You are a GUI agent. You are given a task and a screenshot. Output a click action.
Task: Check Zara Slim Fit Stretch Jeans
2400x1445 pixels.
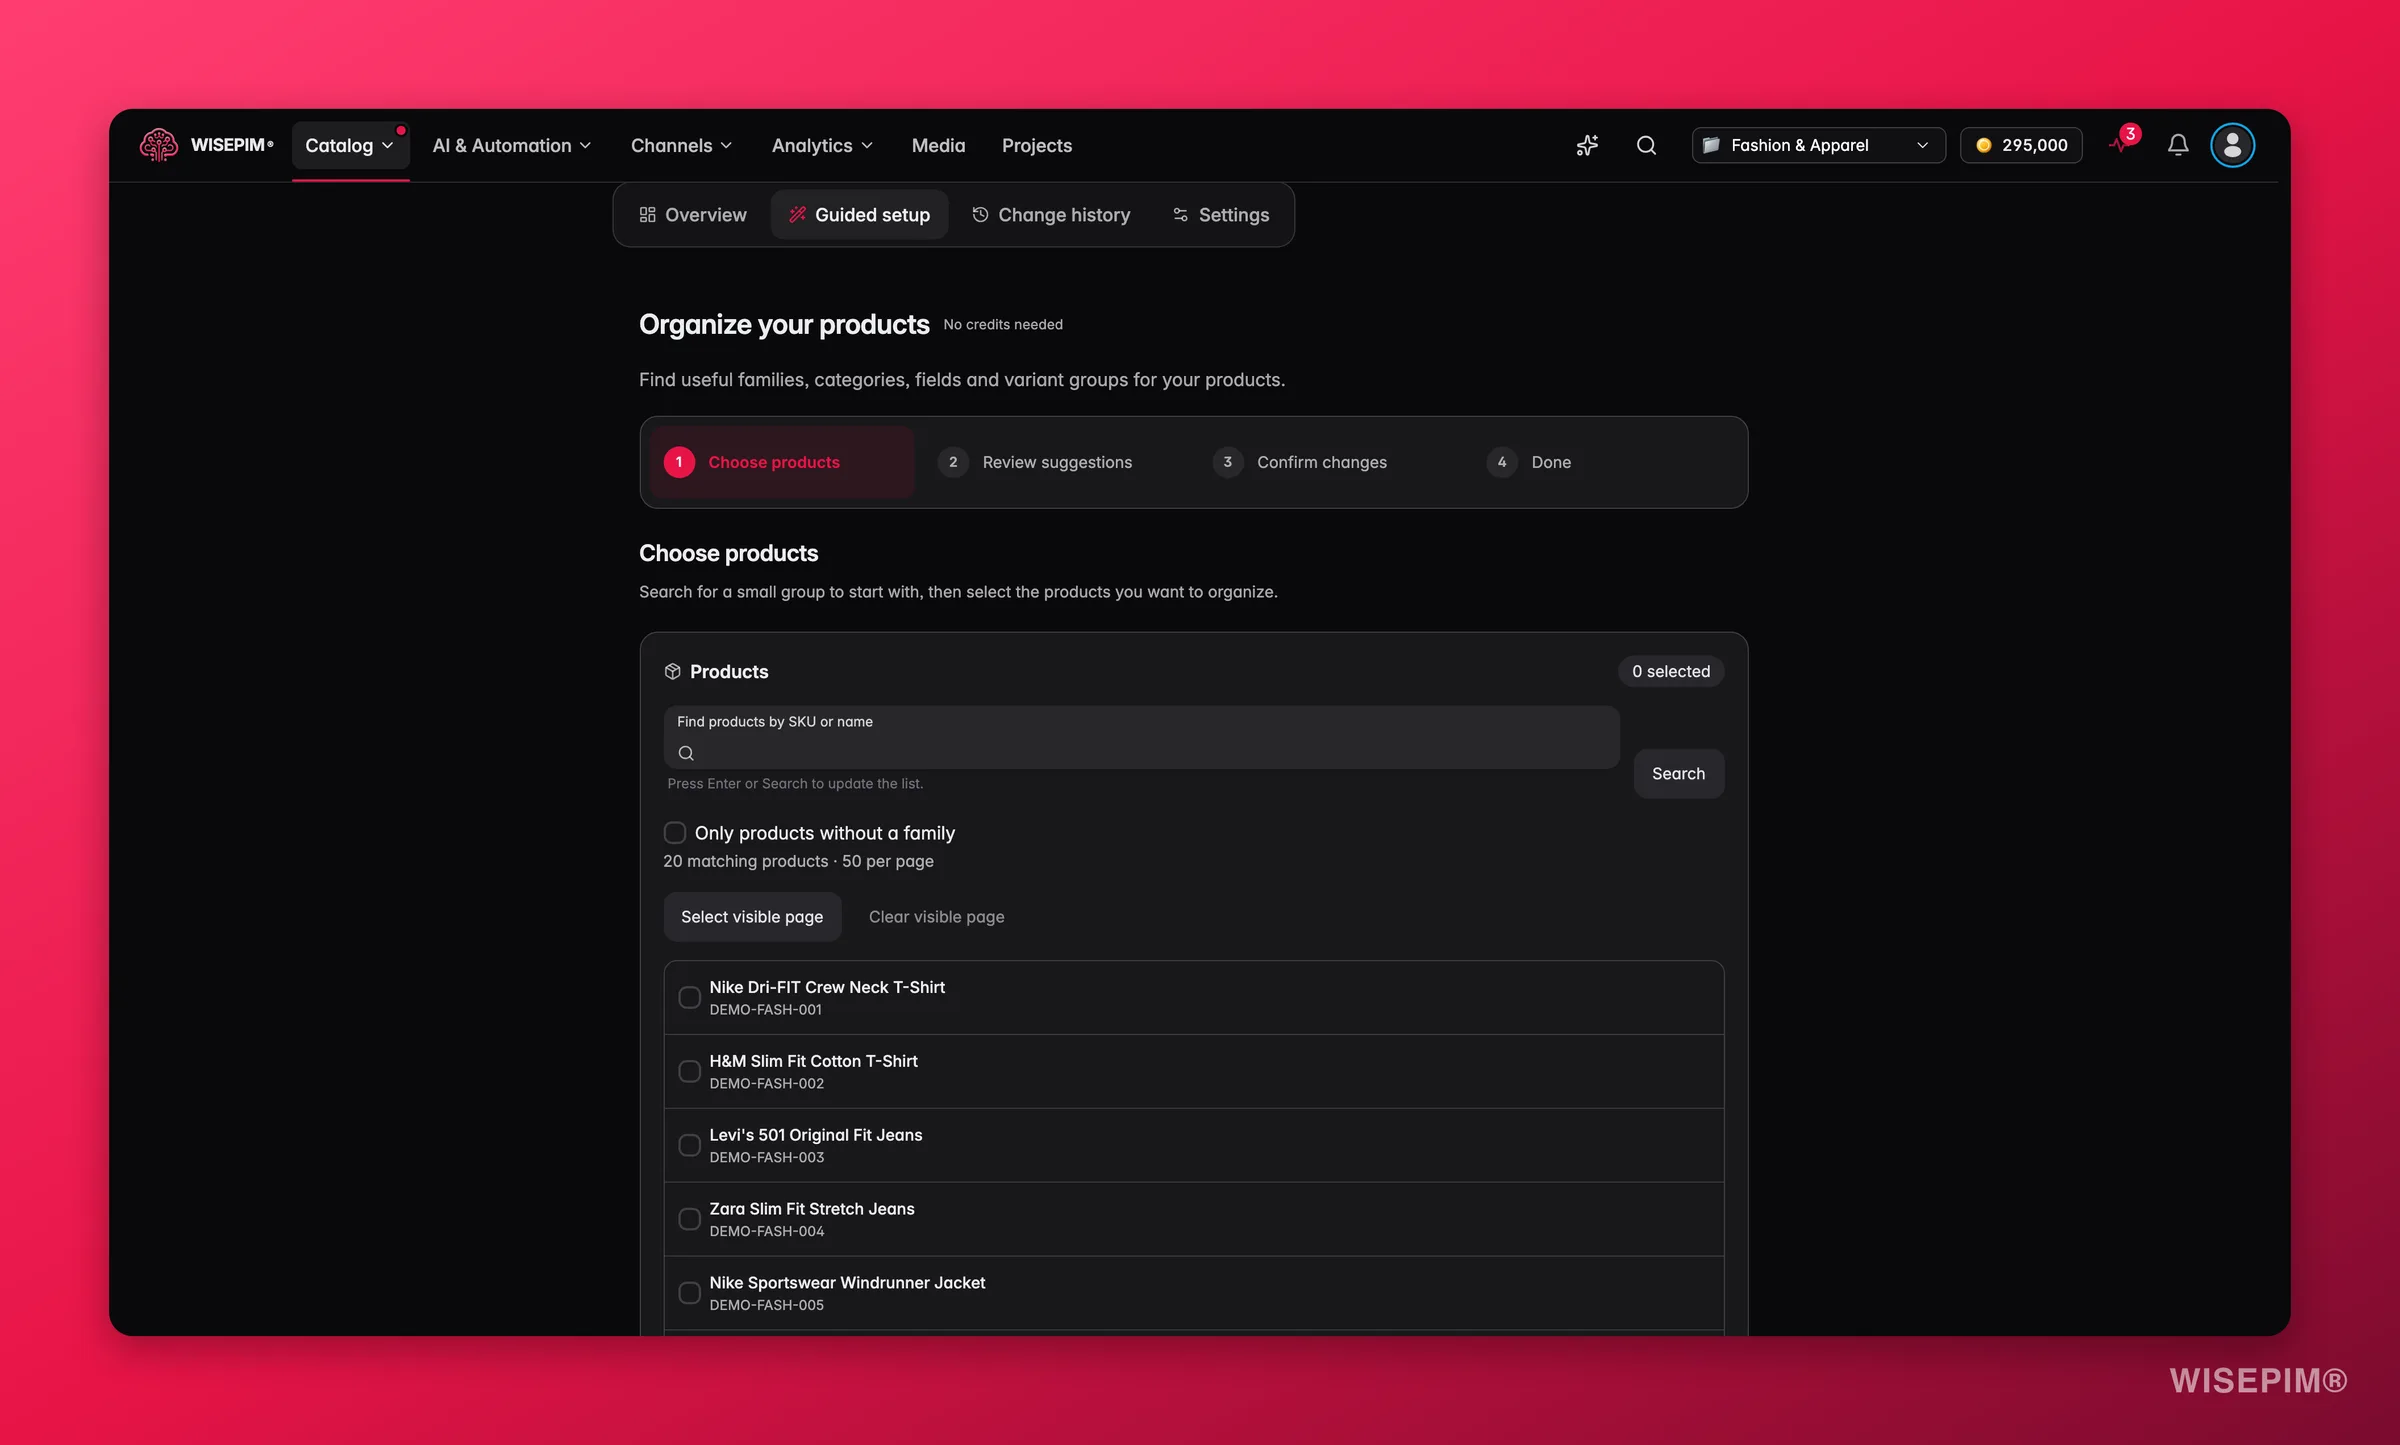tap(689, 1219)
